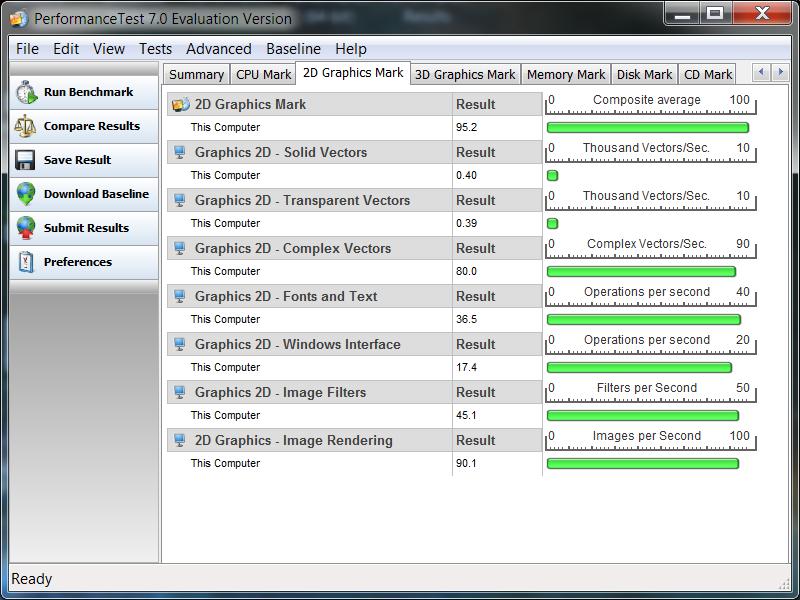Click the Compare Results scales icon

(25, 126)
